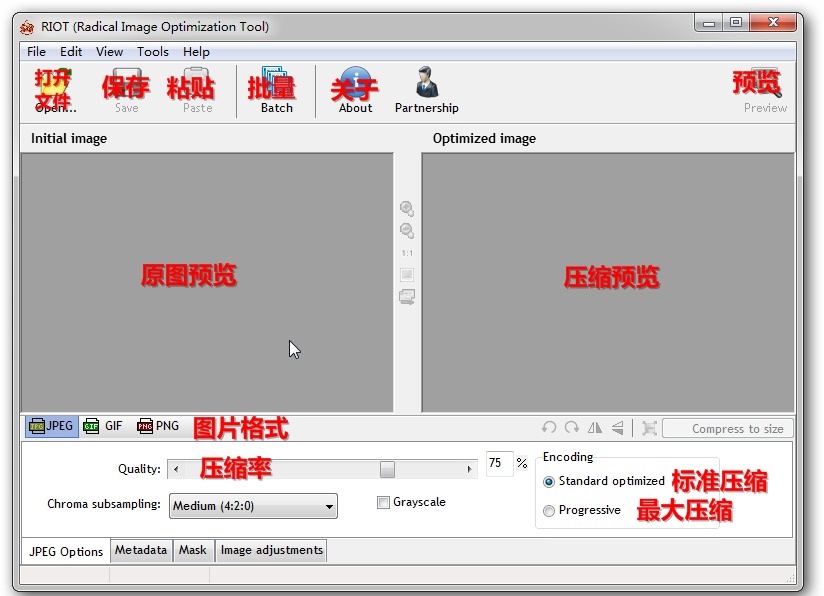824x596 pixels.
Task: Click inside the Initial image preview pane
Action: [x=207, y=283]
